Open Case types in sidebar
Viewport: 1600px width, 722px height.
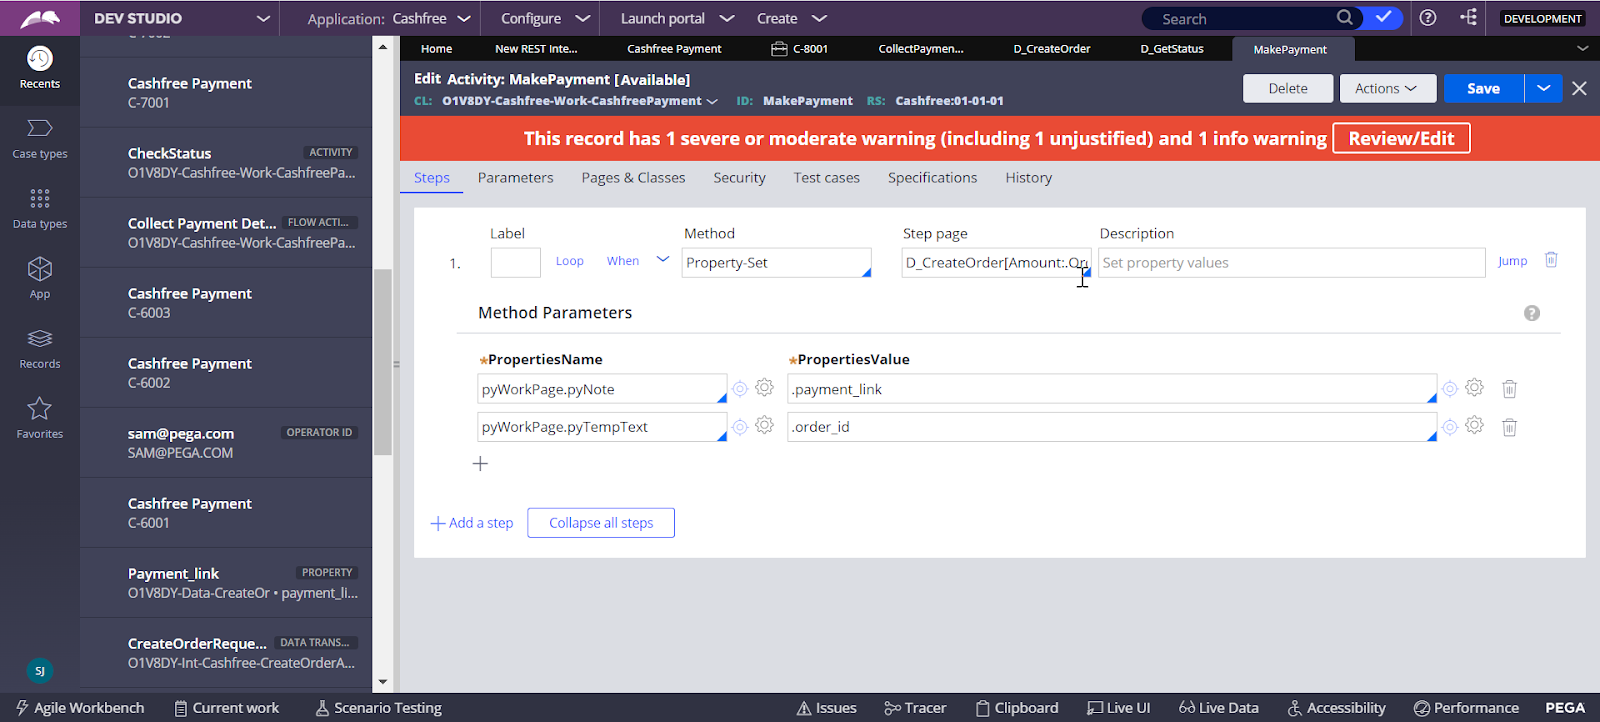click(x=40, y=138)
